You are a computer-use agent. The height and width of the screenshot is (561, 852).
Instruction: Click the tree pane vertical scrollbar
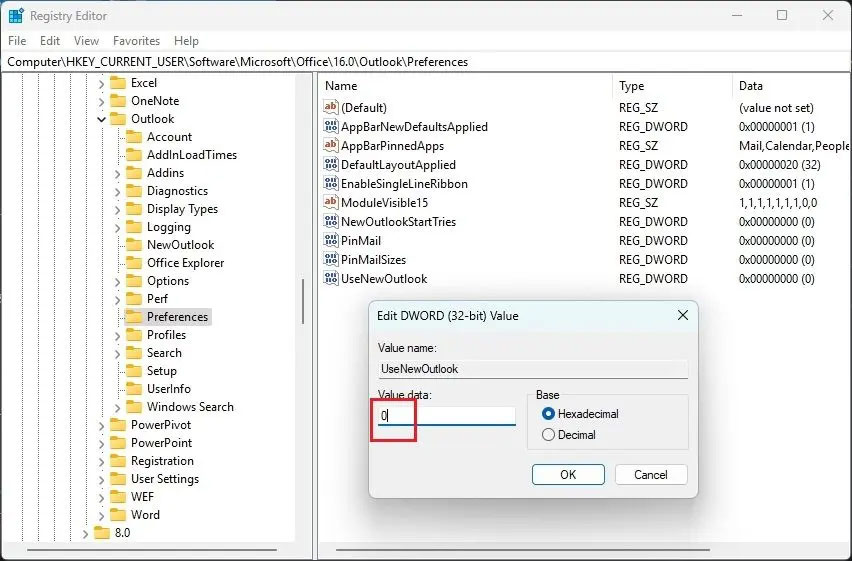click(x=303, y=302)
